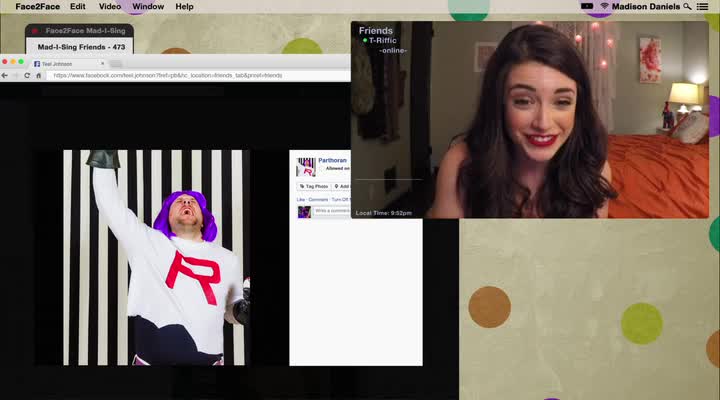Click the Like link under the photo
Image resolution: width=720 pixels, height=400 pixels.
pyautogui.click(x=300, y=200)
